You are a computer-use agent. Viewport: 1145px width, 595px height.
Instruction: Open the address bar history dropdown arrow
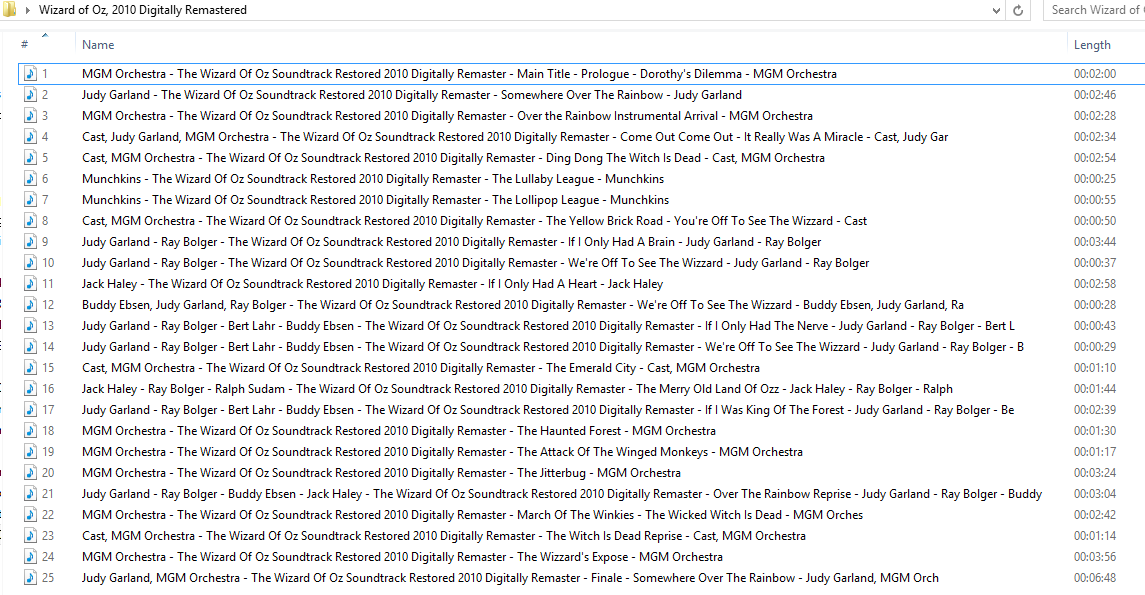995,10
